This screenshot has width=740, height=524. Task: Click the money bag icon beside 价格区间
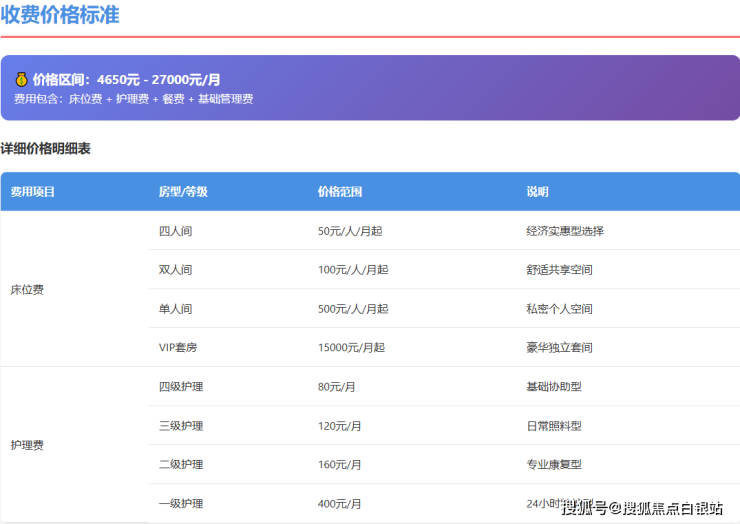click(21, 79)
